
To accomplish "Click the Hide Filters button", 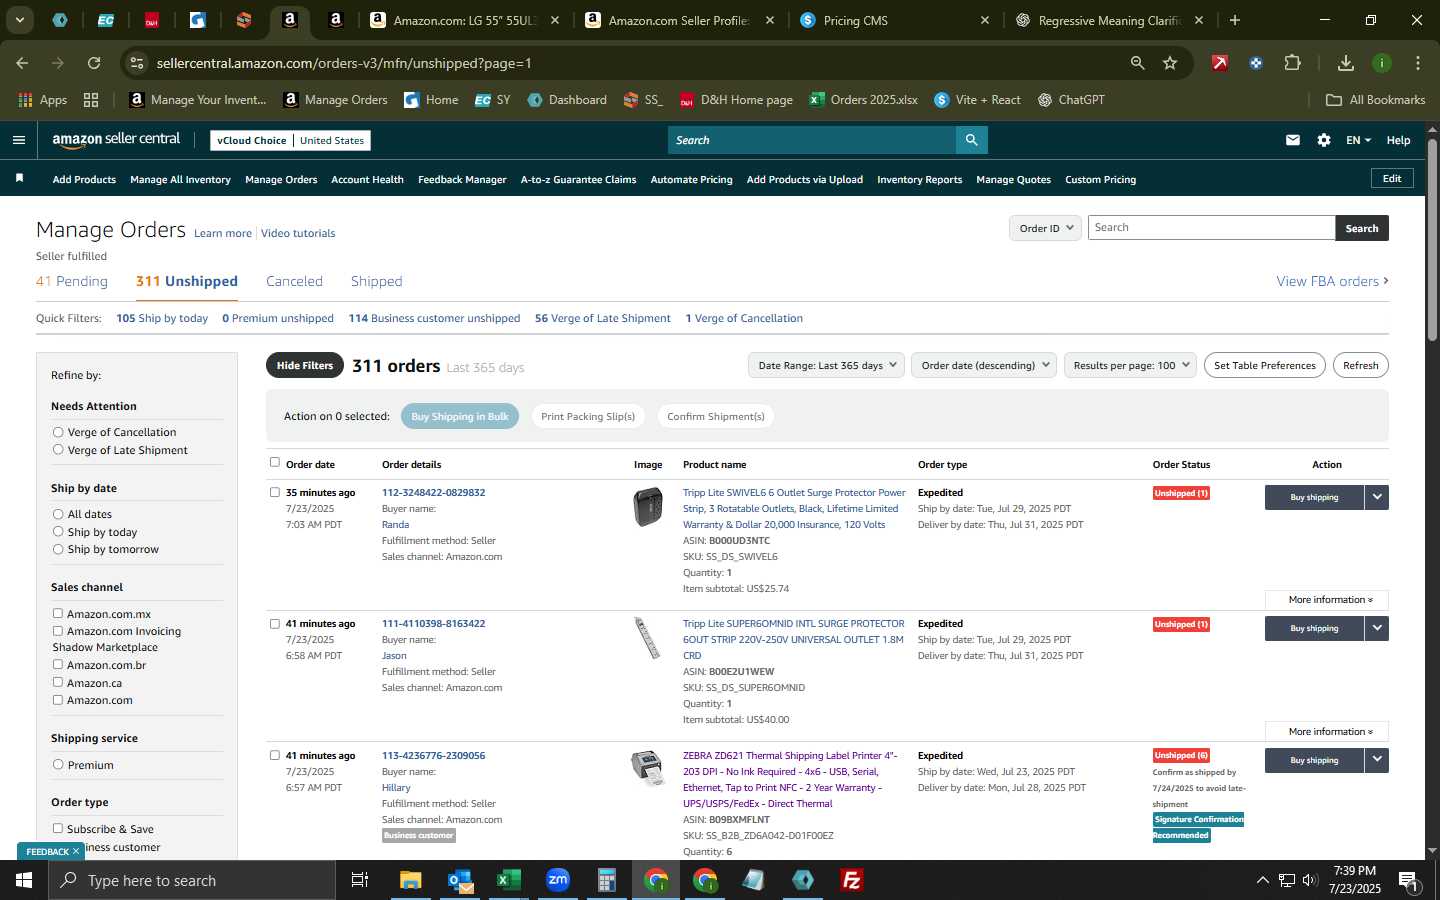I will click(x=305, y=365).
